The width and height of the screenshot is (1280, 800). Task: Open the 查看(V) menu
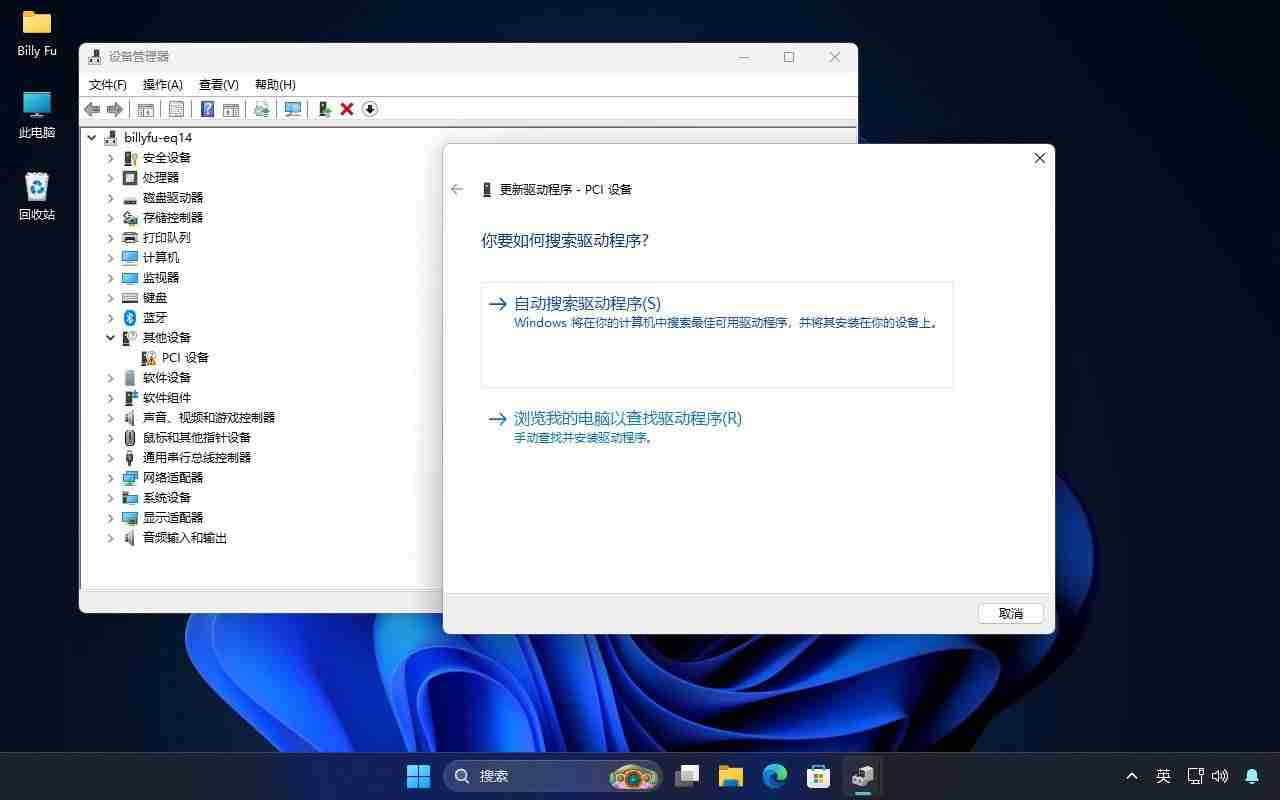point(217,84)
